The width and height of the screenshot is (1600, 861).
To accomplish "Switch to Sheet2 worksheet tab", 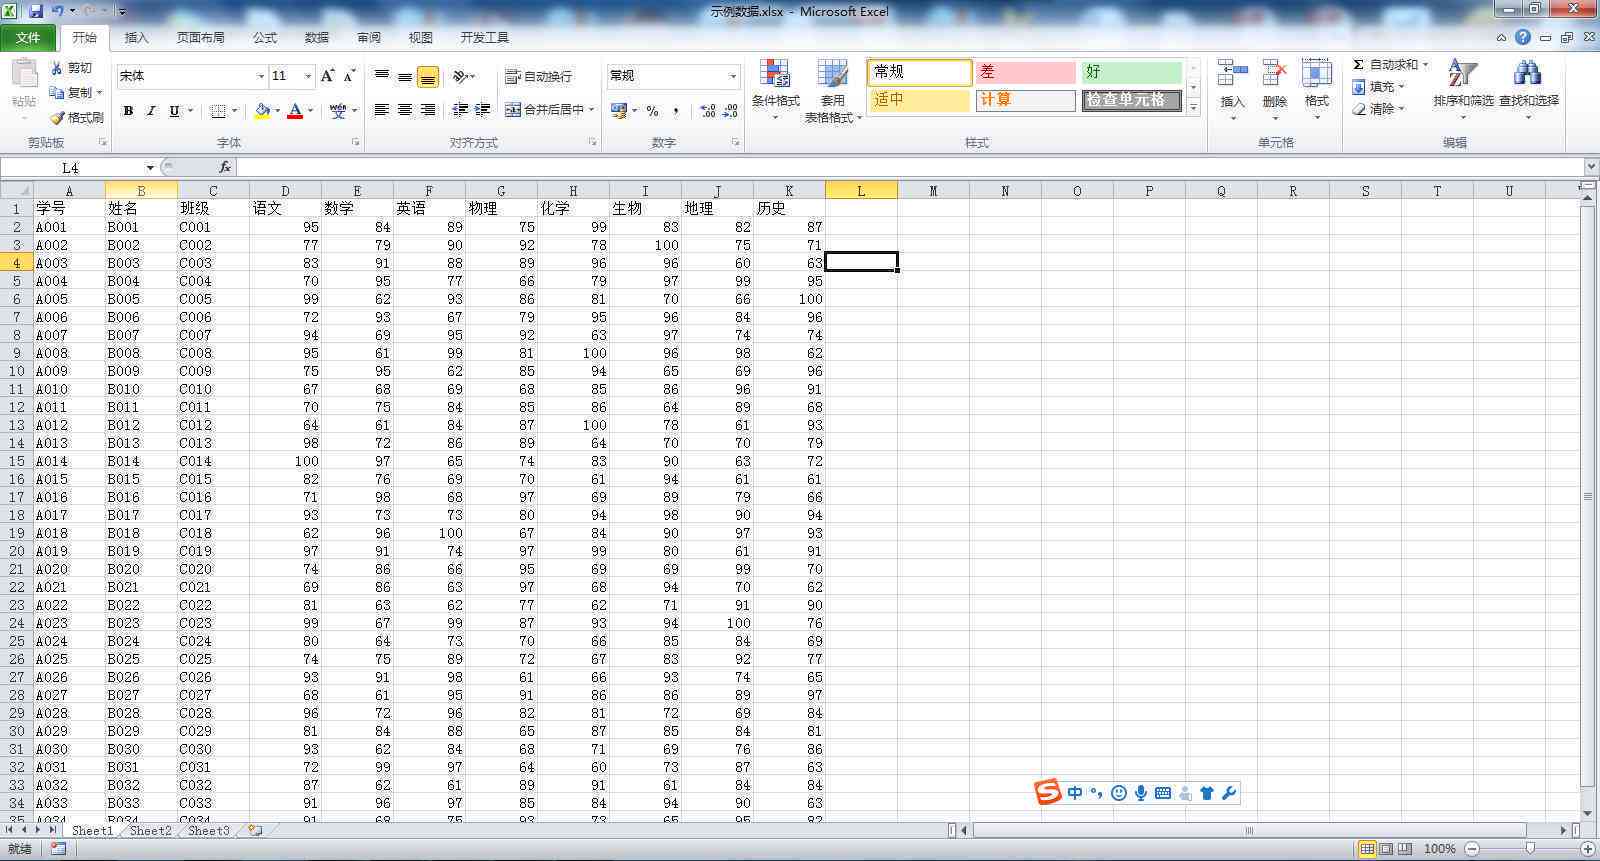I will 150,830.
